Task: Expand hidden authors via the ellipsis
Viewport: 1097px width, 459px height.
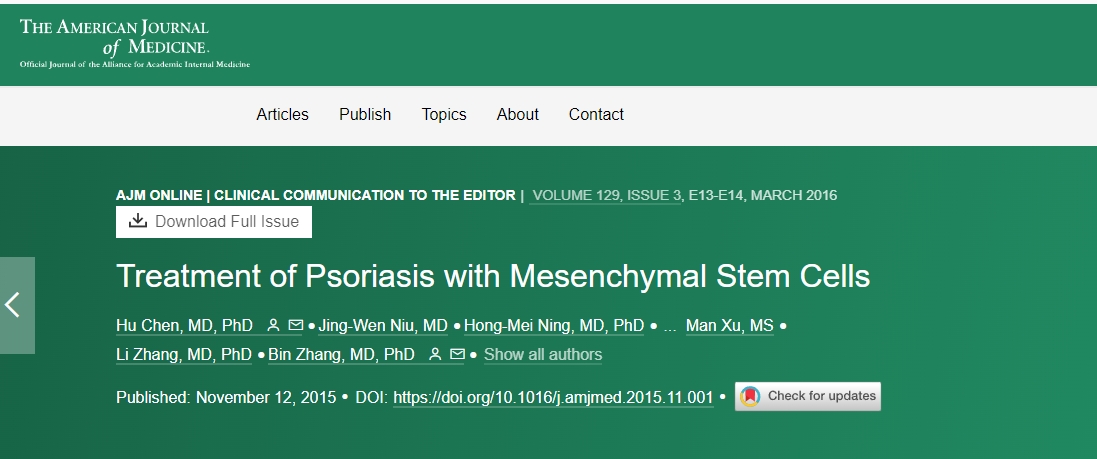Action: (x=670, y=326)
